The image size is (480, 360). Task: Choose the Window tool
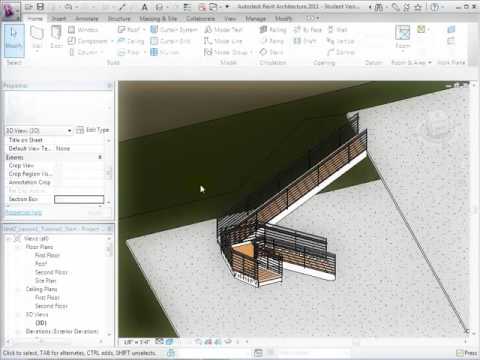83,30
